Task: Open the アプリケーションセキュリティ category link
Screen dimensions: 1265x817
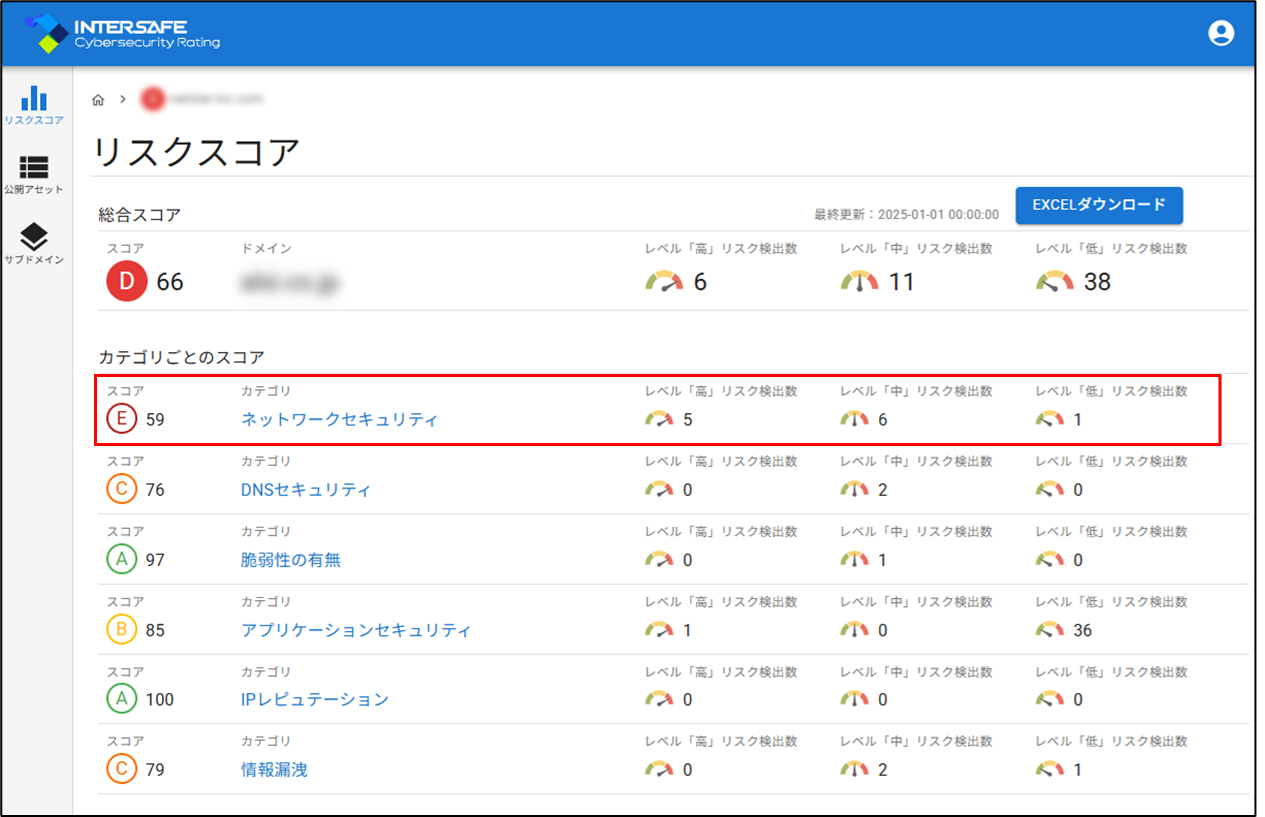Action: 356,630
